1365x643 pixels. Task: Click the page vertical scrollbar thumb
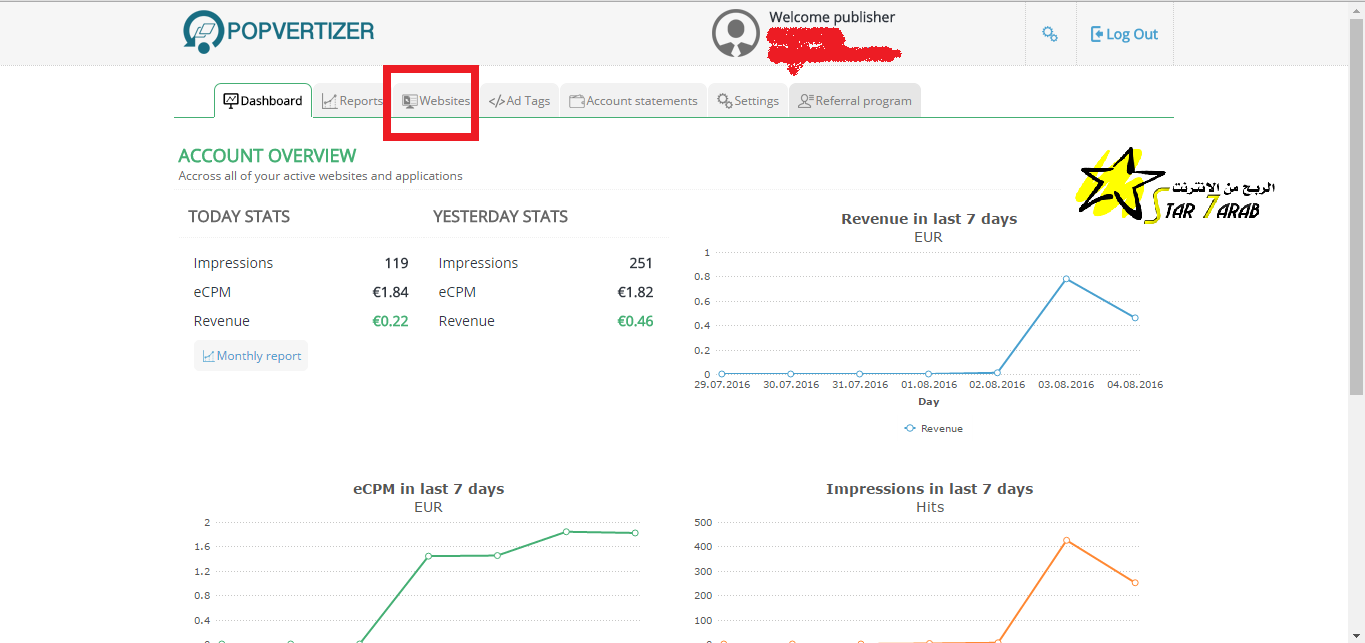pyautogui.click(x=1357, y=207)
